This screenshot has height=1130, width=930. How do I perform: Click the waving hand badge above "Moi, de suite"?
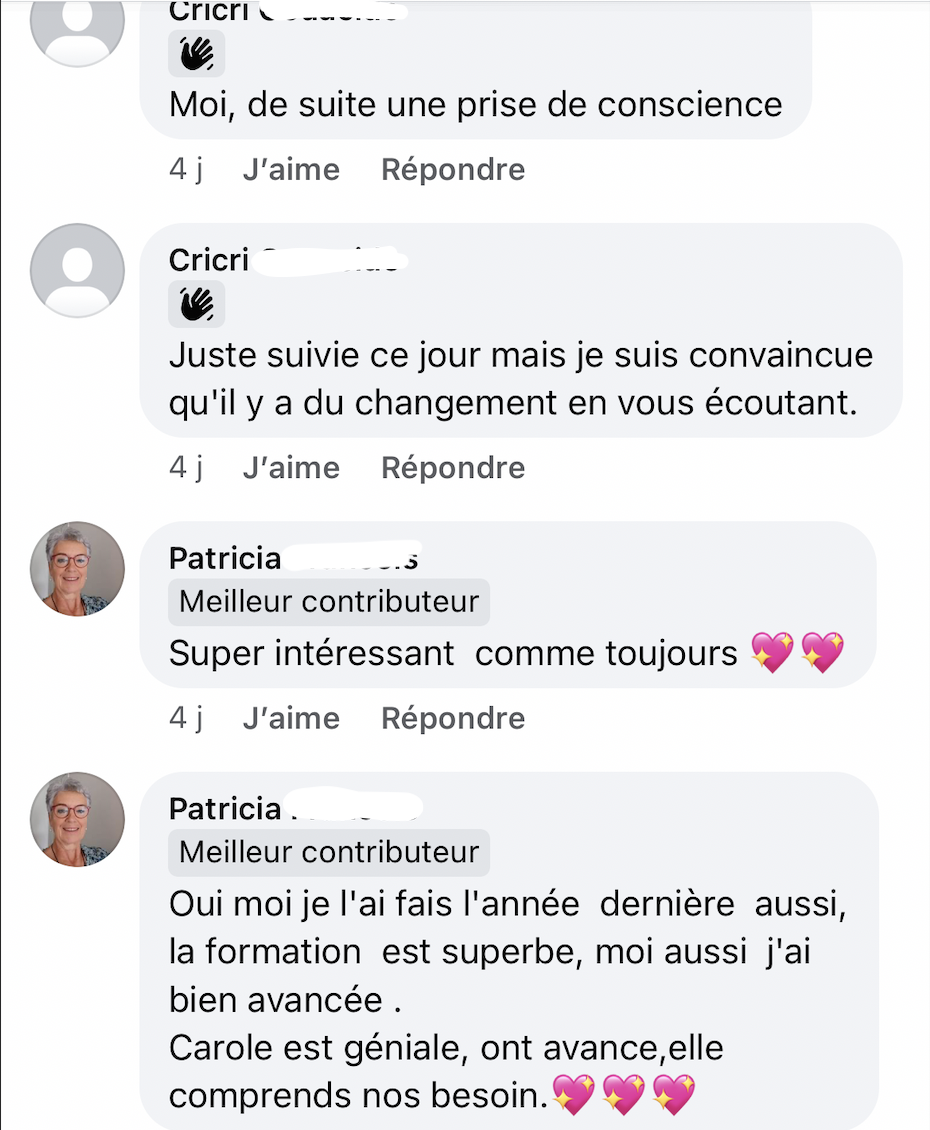tap(196, 54)
